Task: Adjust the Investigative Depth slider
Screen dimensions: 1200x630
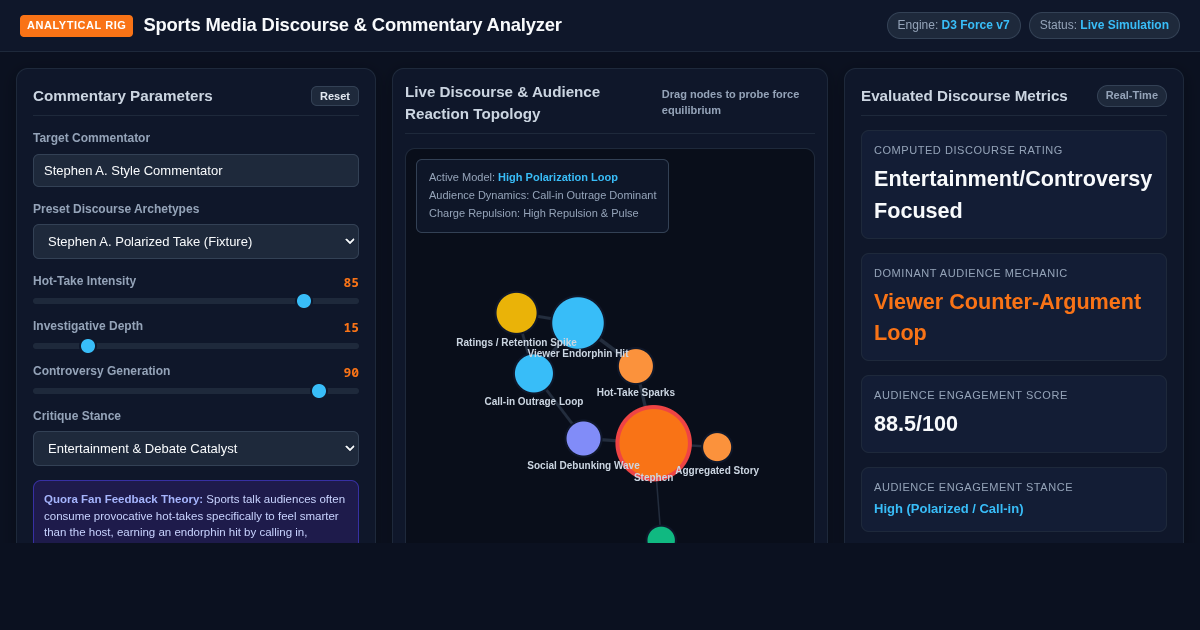Action: pos(196,346)
